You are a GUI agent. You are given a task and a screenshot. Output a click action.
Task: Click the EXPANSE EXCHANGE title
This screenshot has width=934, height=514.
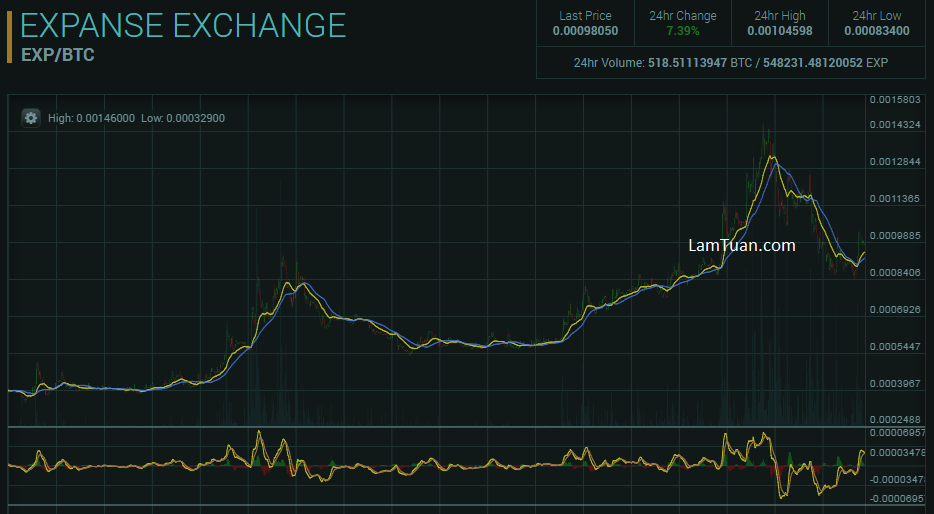[183, 26]
